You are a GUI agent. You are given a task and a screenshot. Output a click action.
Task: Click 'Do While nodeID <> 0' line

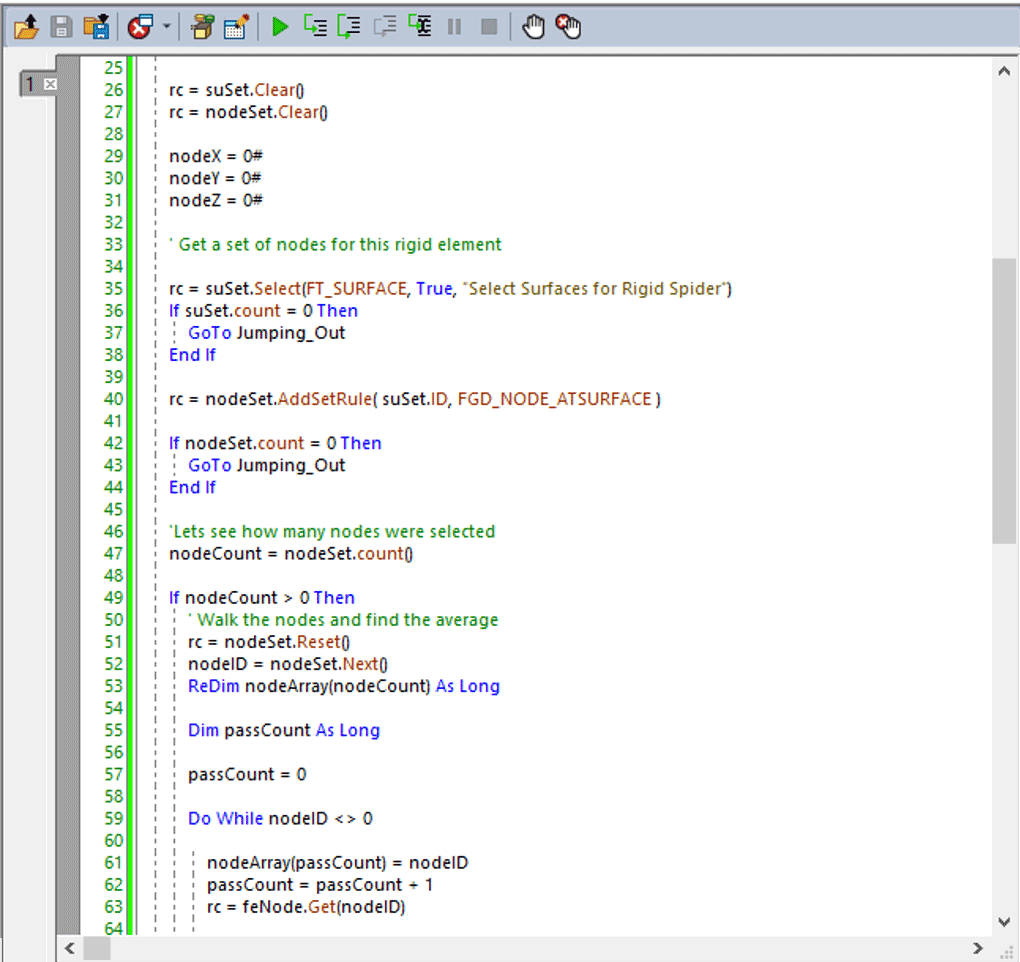tap(280, 818)
